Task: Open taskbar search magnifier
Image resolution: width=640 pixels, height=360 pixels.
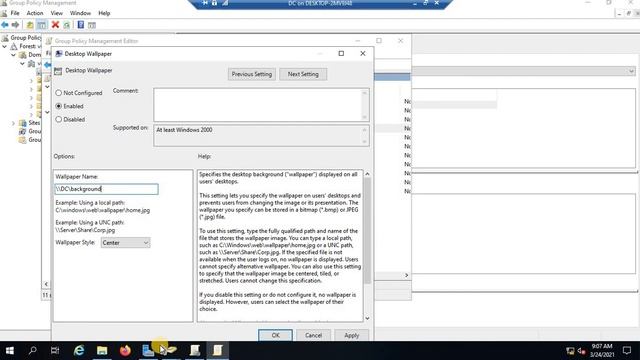Action: [x=32, y=350]
